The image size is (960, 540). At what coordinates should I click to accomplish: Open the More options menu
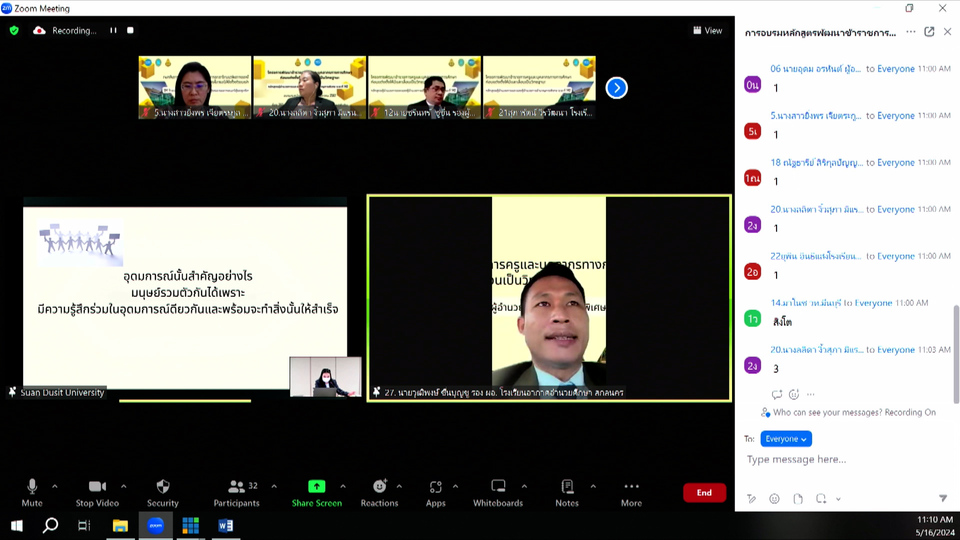631,493
